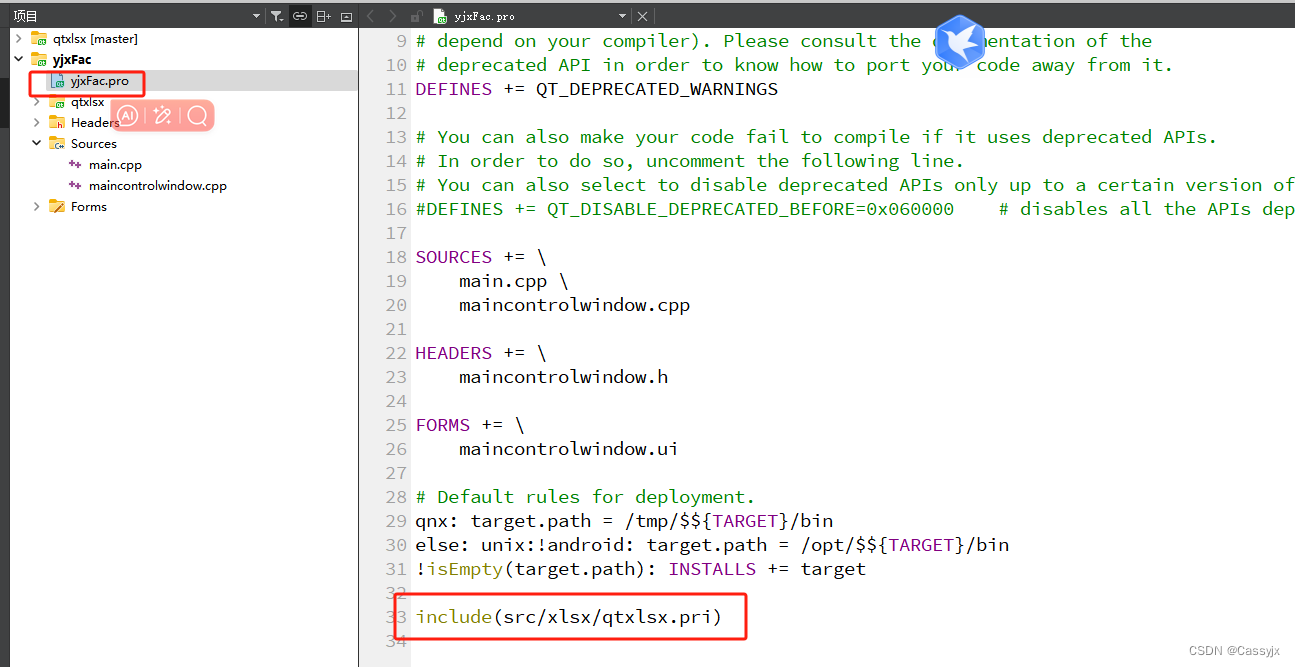Click the qnx: target.path line
Image resolution: width=1295 pixels, height=667 pixels.
(x=624, y=521)
